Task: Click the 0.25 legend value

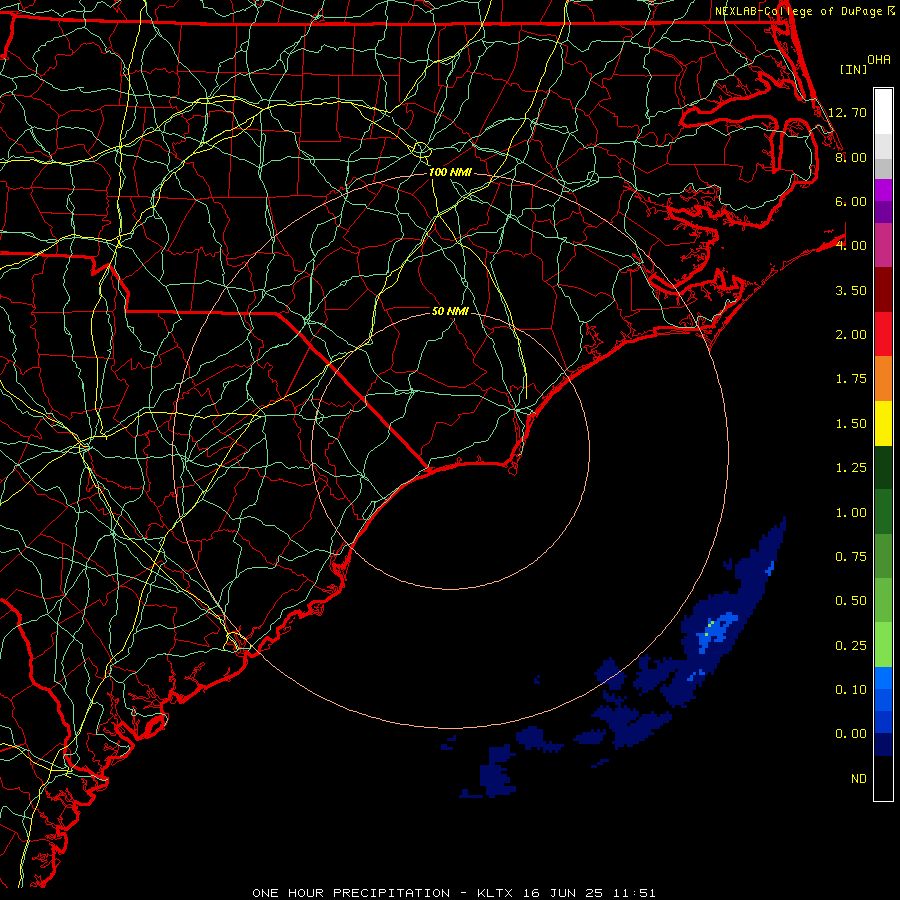Action: (x=851, y=646)
